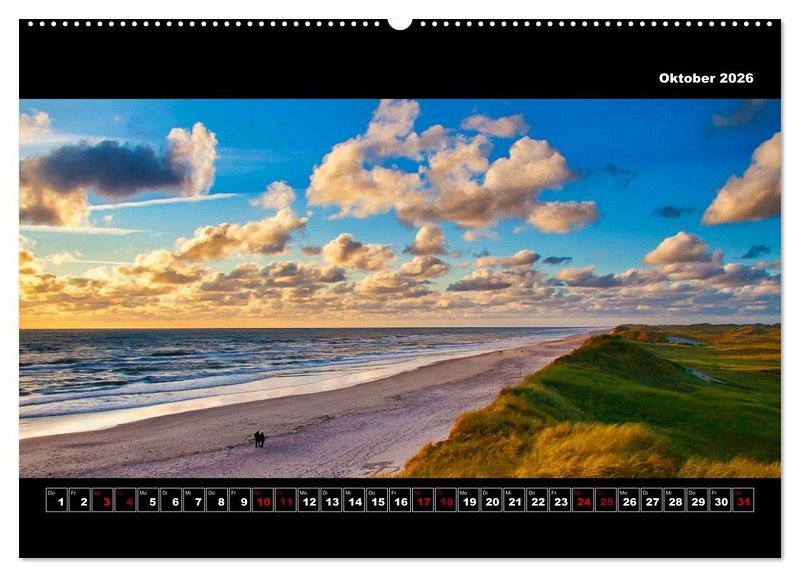
Task: Select day 2 in the calendar strip
Action: tap(80, 500)
